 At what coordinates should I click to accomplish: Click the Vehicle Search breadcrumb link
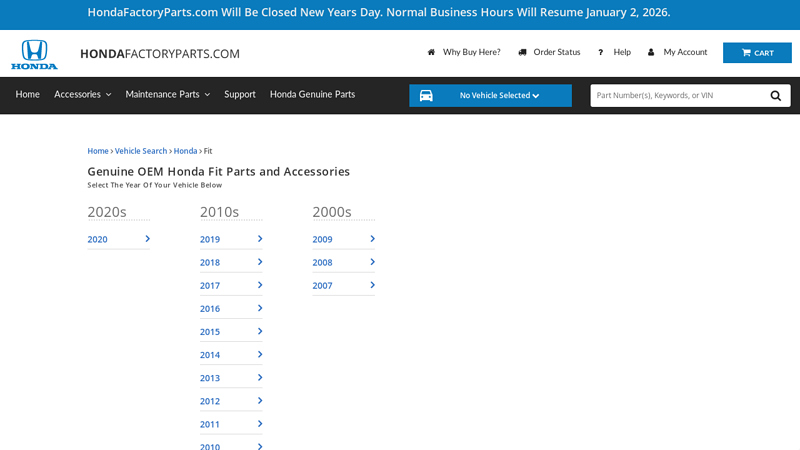(141, 151)
